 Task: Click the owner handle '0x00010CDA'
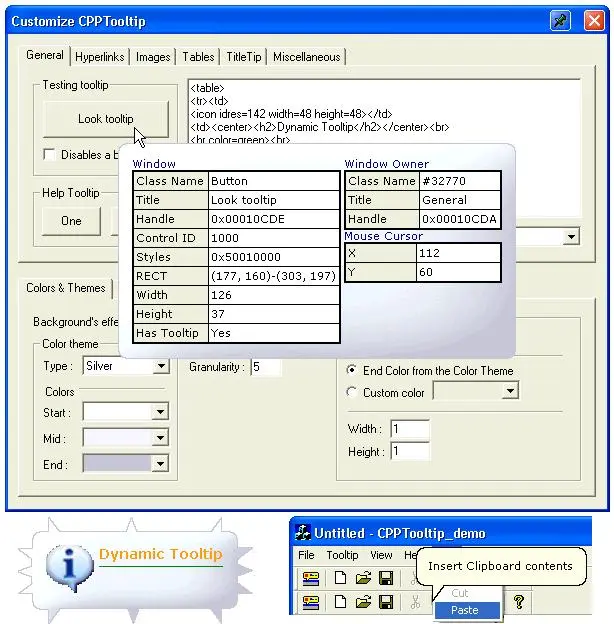[460, 219]
